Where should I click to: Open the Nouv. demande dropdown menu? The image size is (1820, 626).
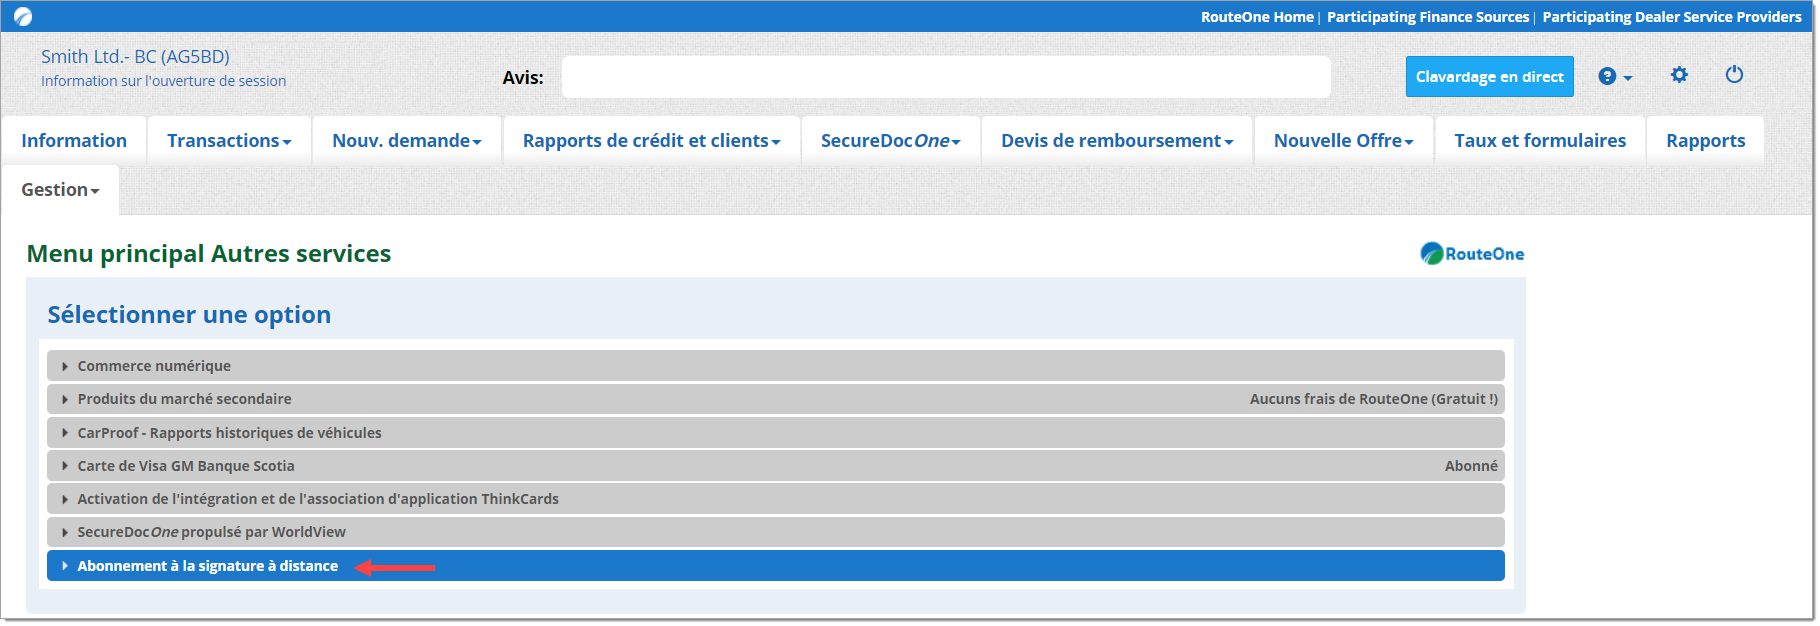407,141
